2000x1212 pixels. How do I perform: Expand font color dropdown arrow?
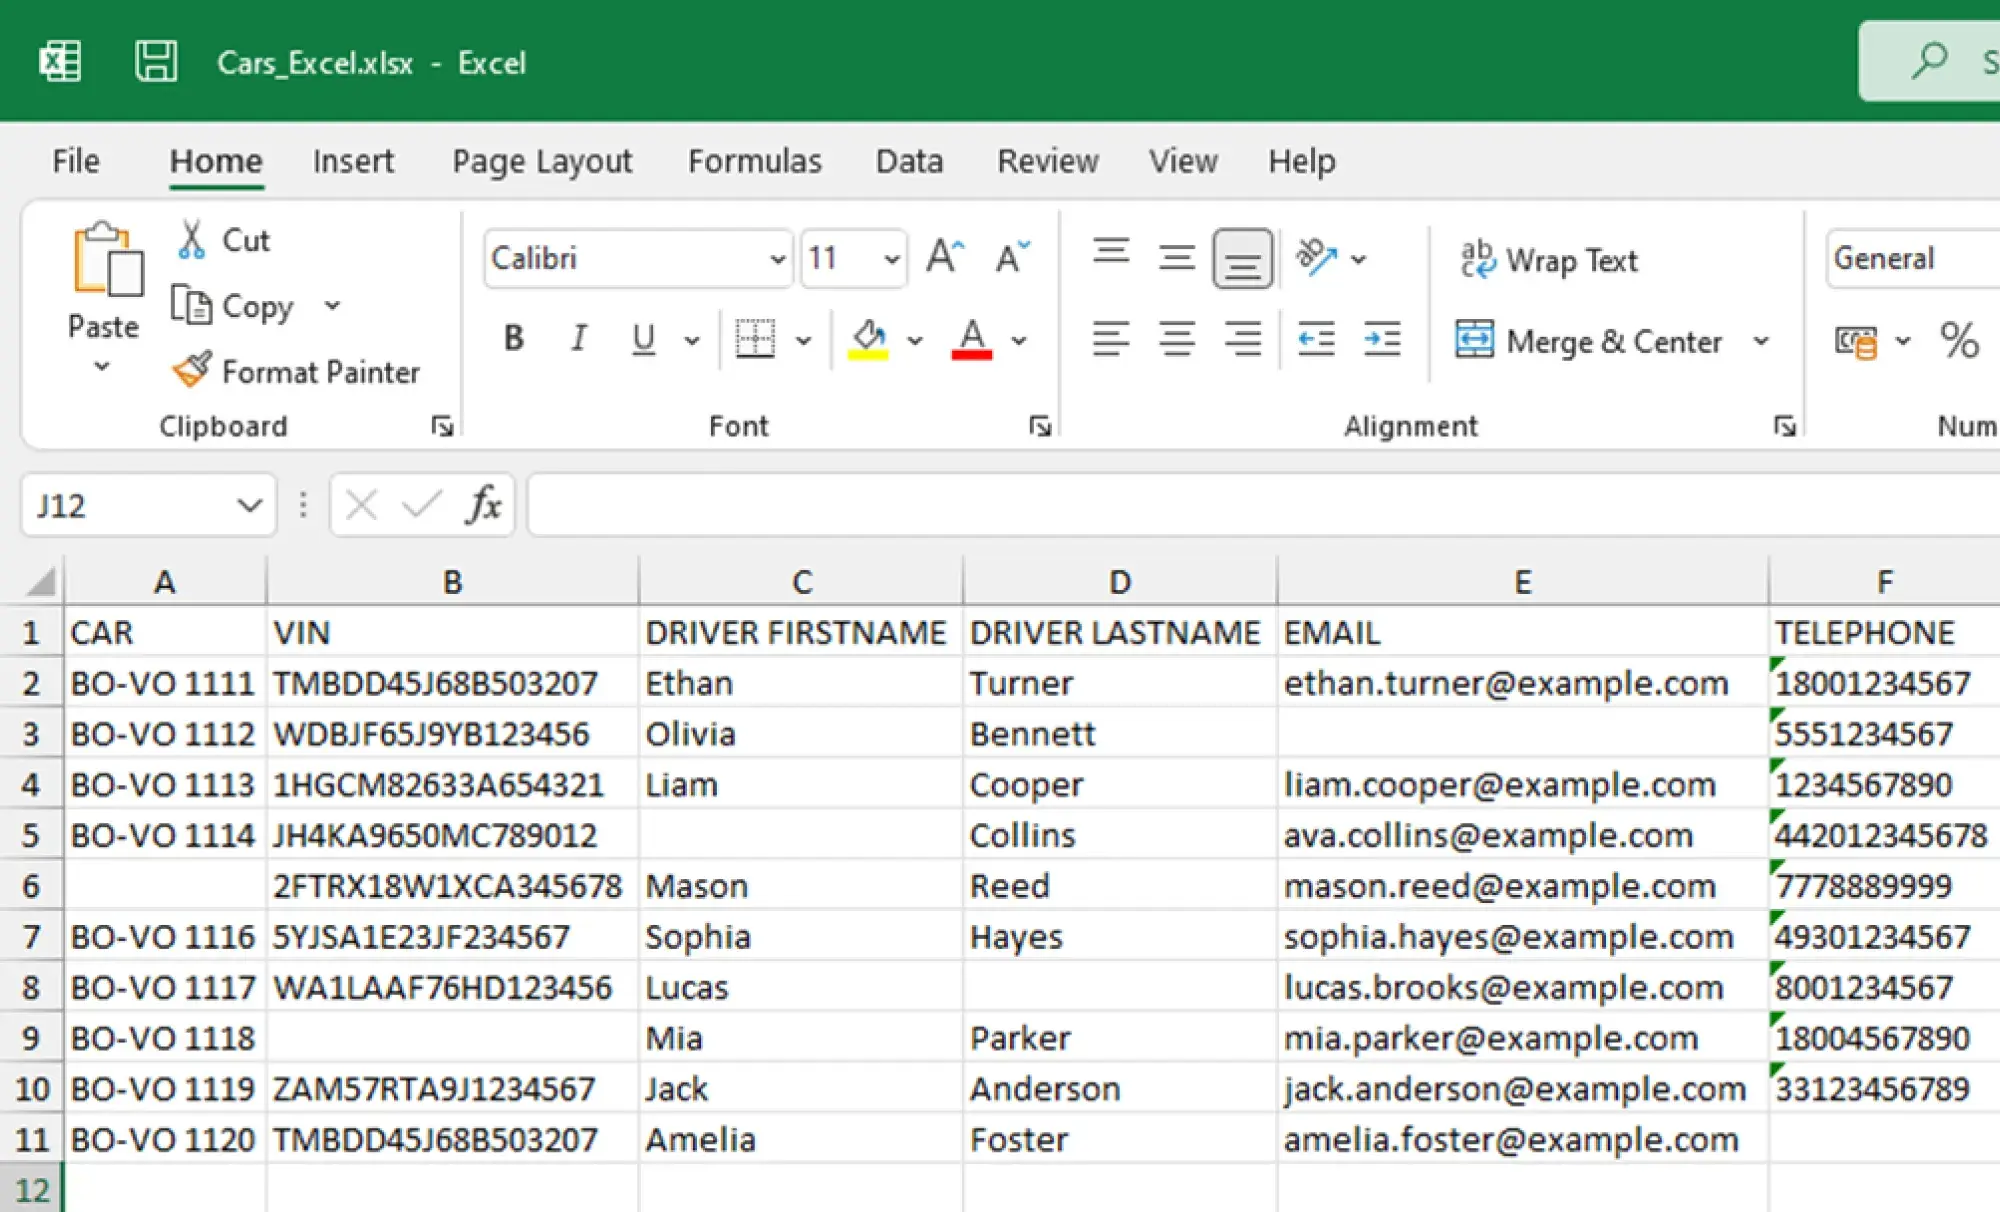pos(1019,340)
